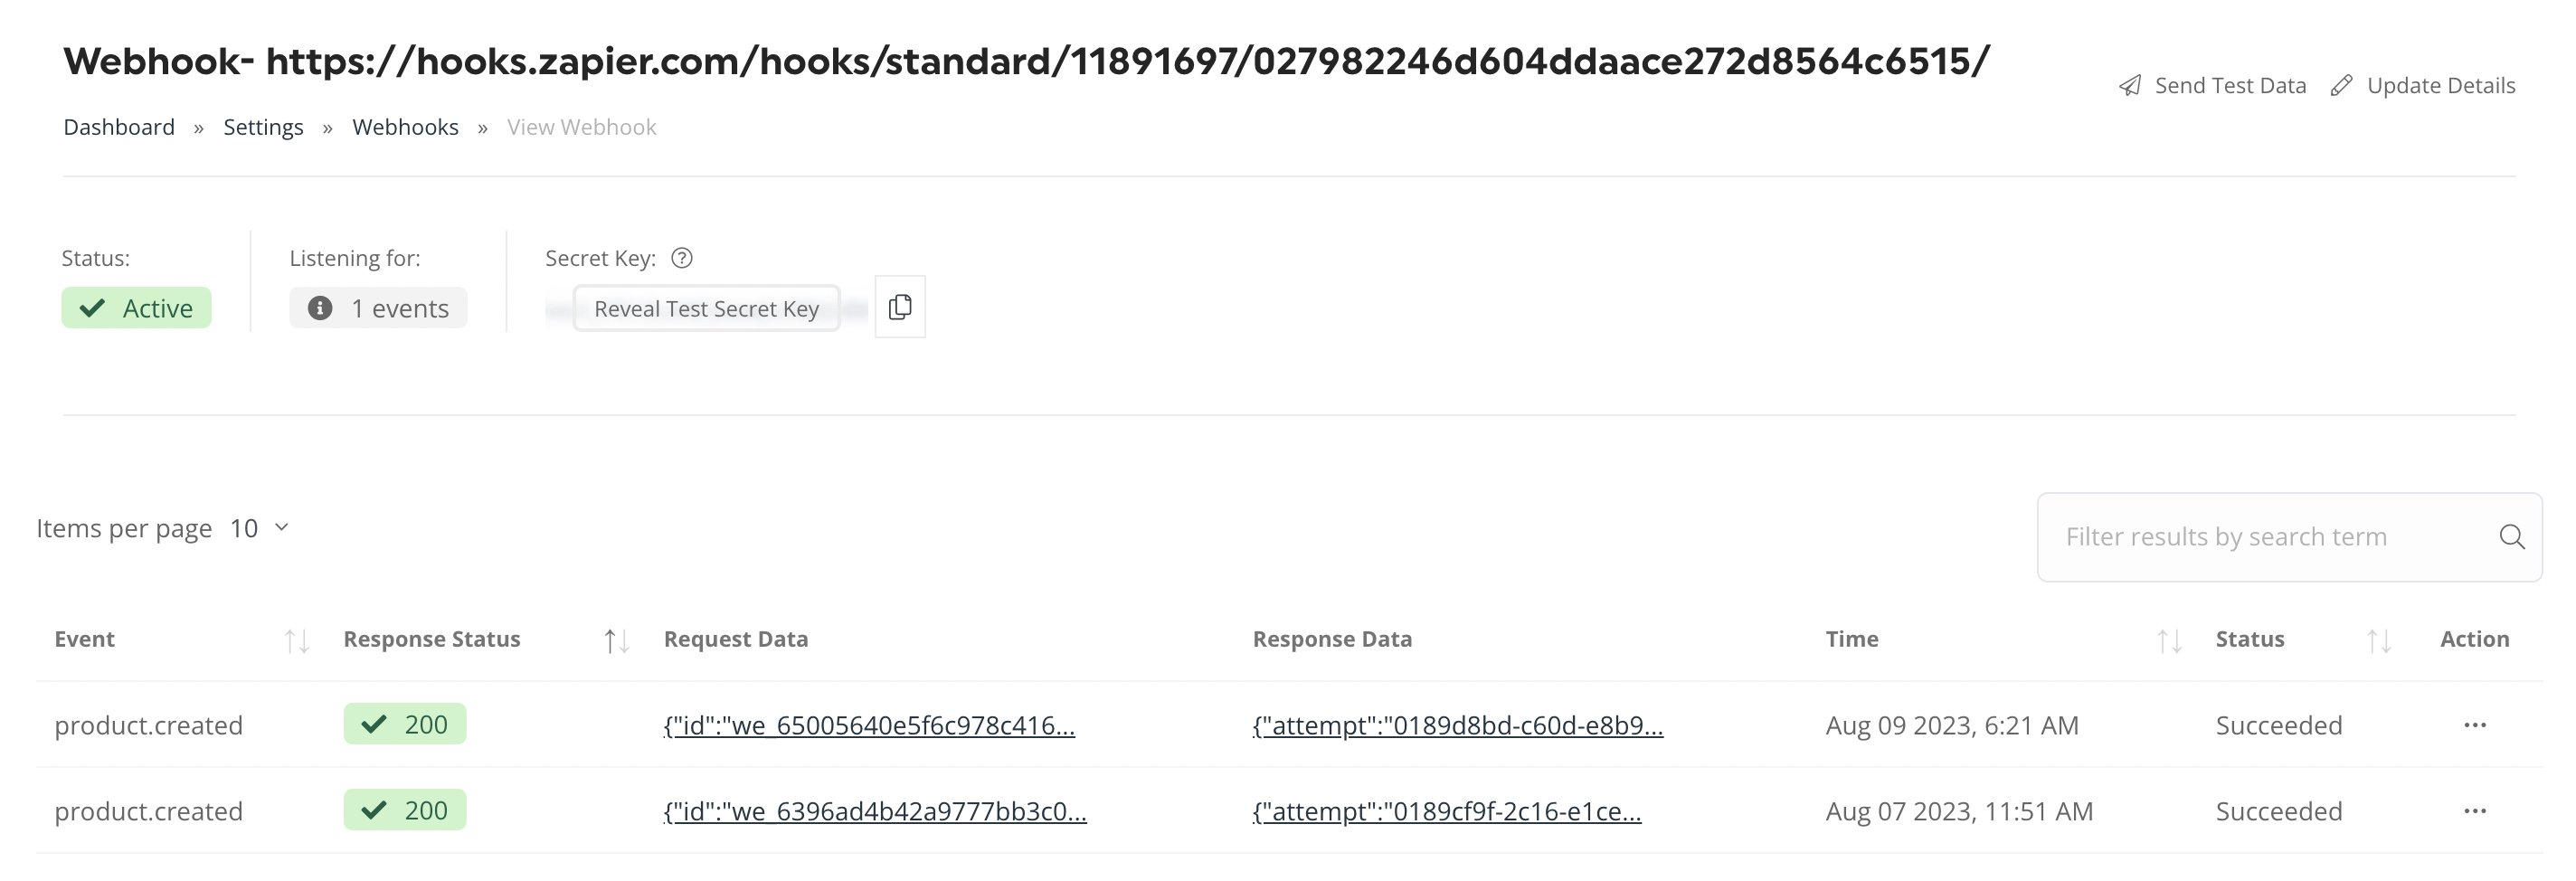This screenshot has height=881, width=2576.
Task: Go to Dashboard breadcrumb
Action: click(x=119, y=127)
